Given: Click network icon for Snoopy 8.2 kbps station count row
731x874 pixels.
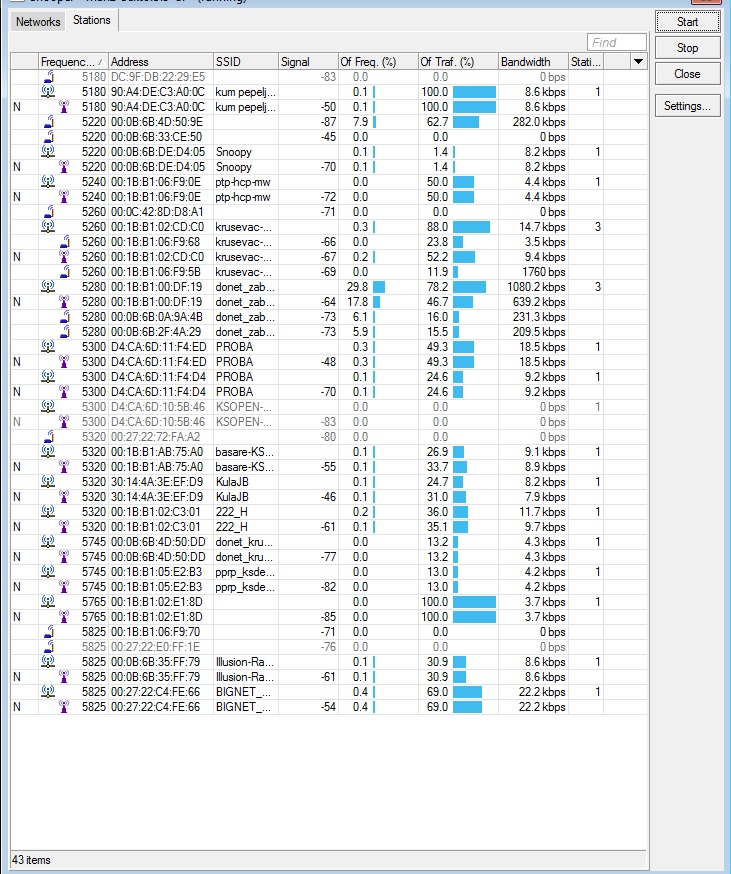Looking at the screenshot, I should tap(48, 152).
